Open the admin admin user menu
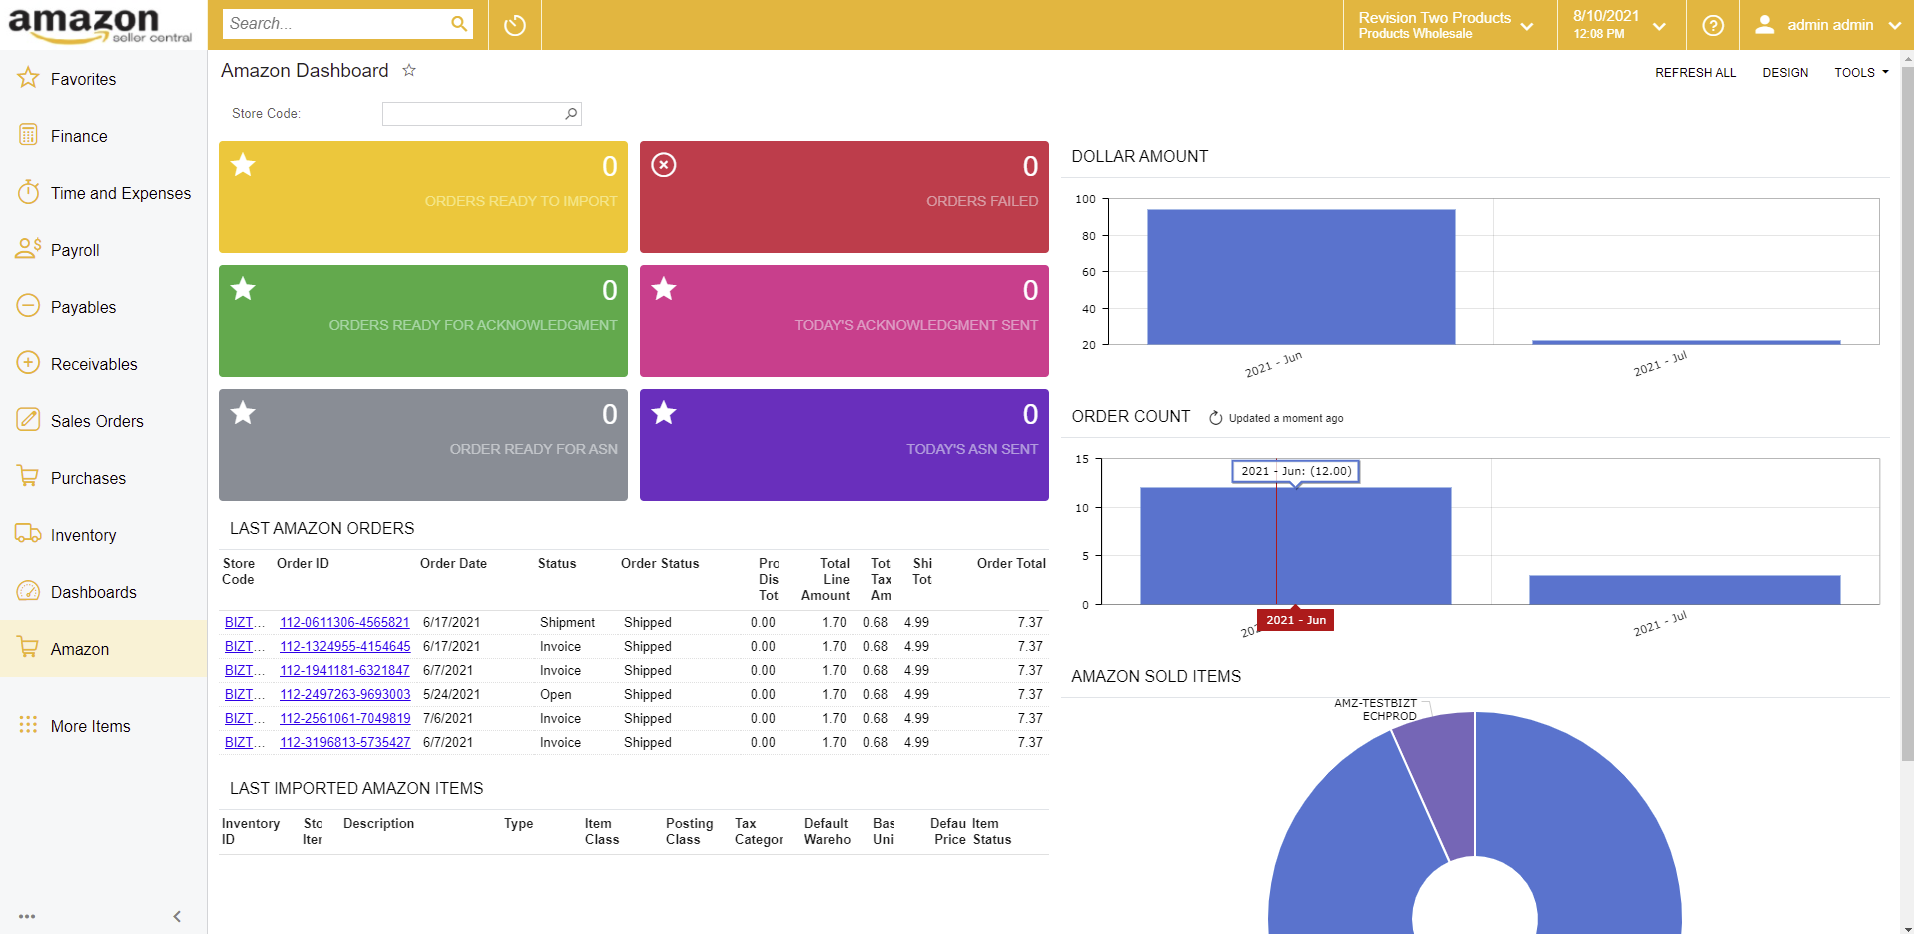 (x=1827, y=25)
